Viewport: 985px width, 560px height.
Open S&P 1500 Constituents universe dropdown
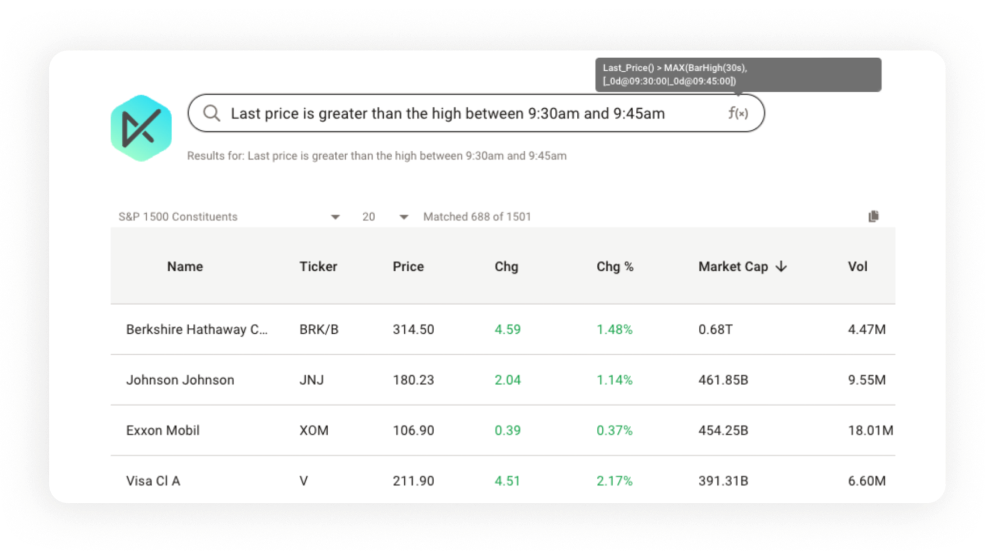[x=335, y=217]
